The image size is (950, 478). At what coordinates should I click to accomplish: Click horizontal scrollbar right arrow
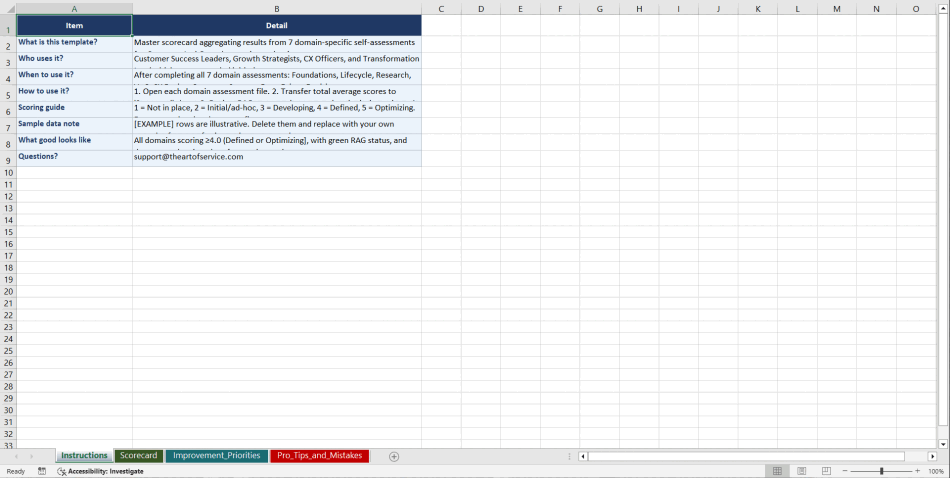pos(932,456)
